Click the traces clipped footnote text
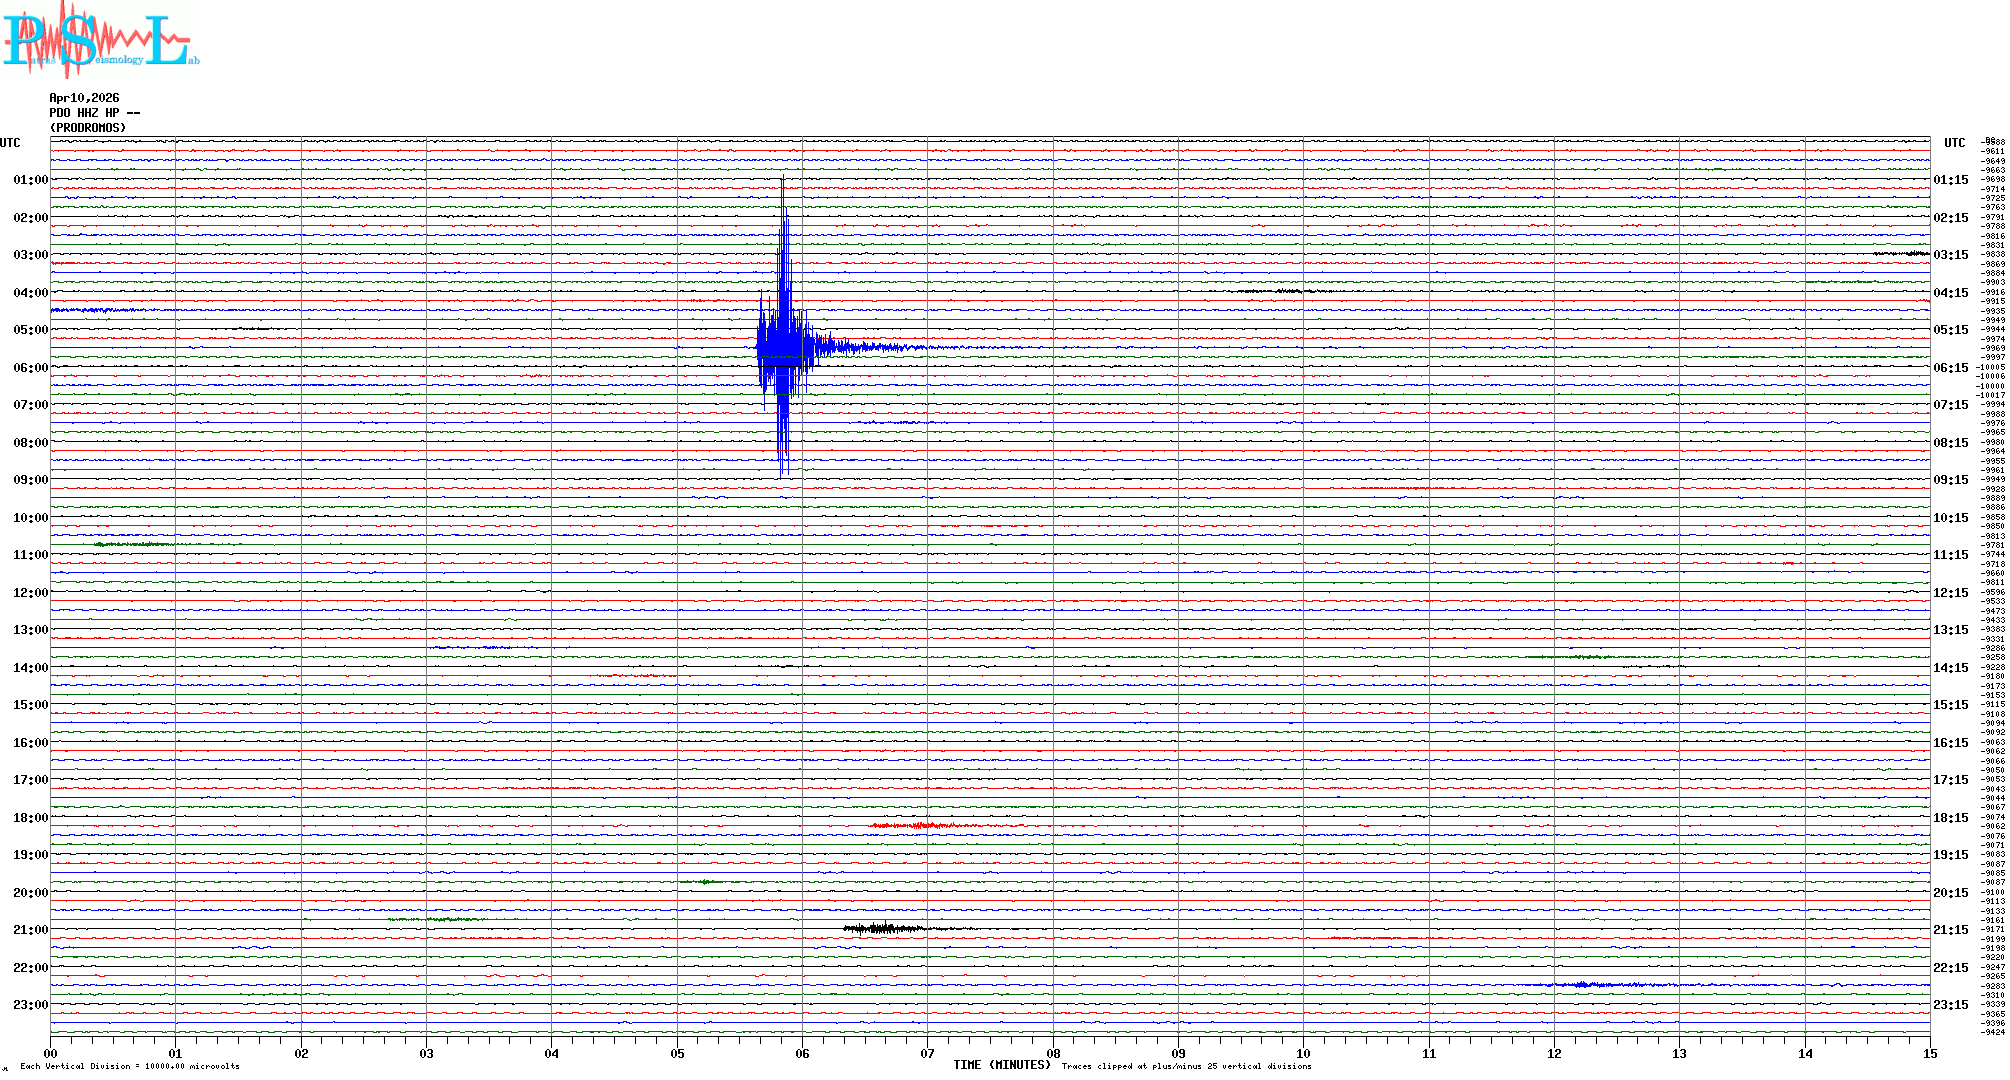This screenshot has height=1080, width=2010. 1186,1066
